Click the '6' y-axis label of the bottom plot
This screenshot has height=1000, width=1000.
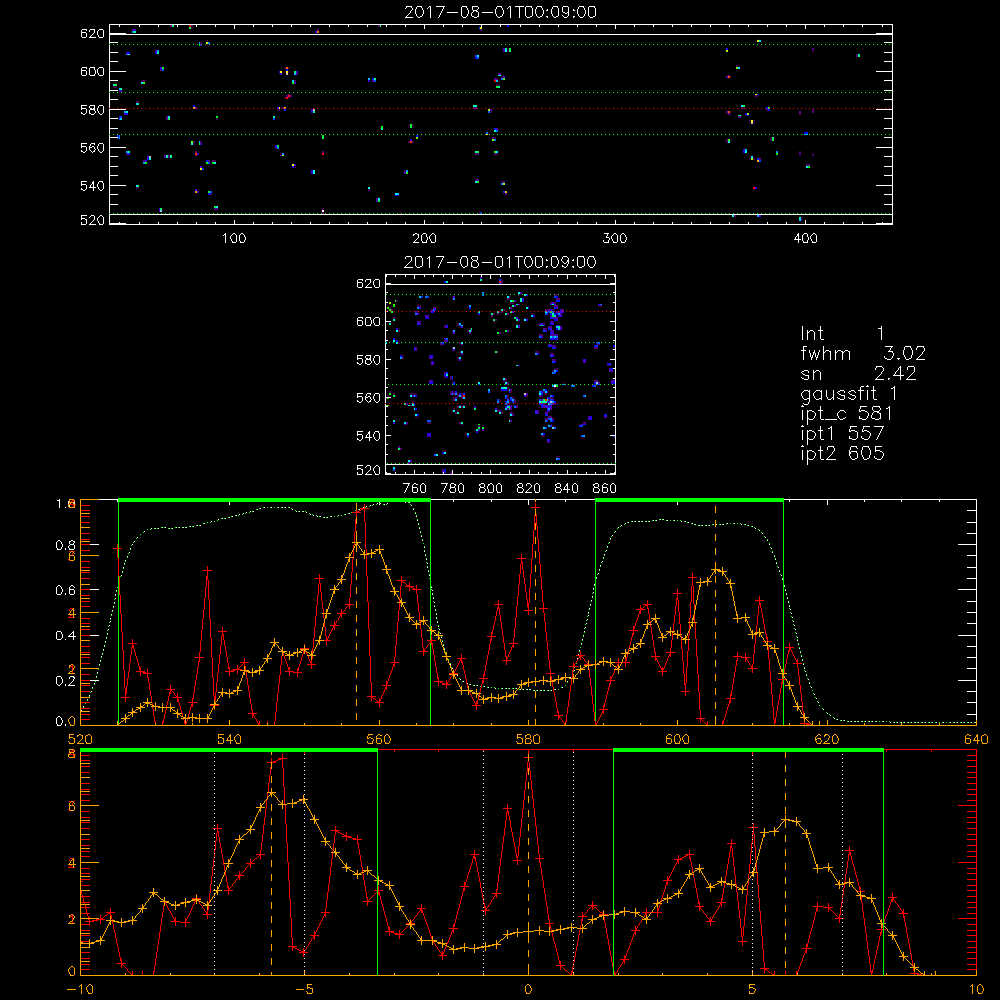tap(71, 807)
